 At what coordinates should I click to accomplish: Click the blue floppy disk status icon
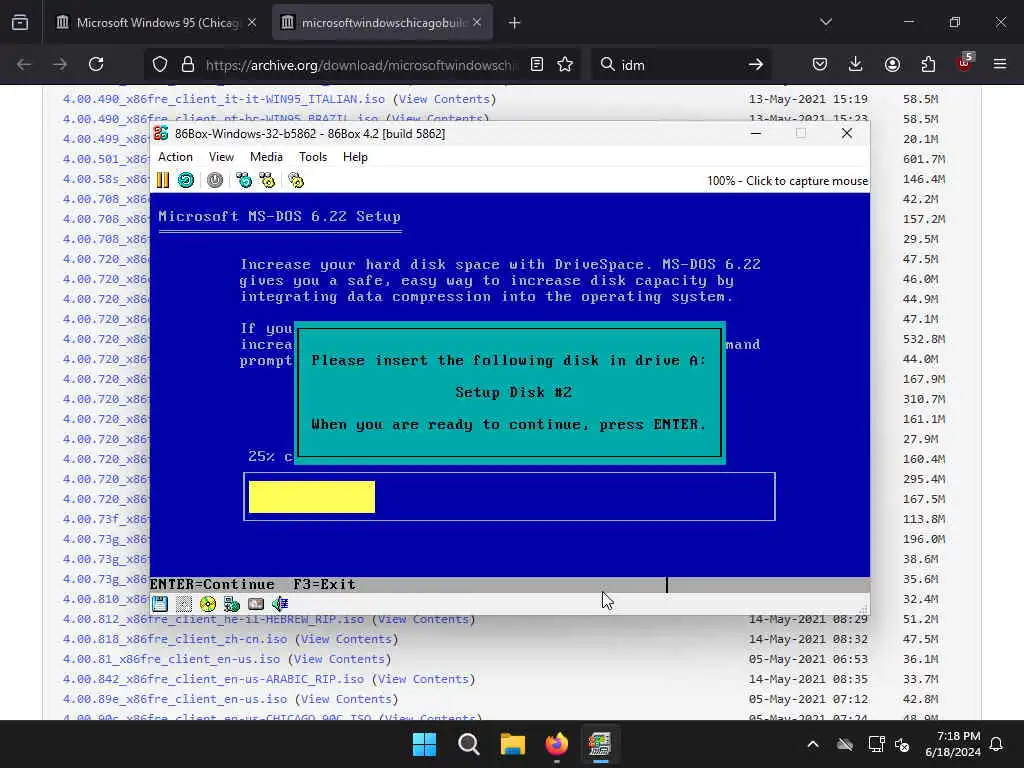point(160,604)
